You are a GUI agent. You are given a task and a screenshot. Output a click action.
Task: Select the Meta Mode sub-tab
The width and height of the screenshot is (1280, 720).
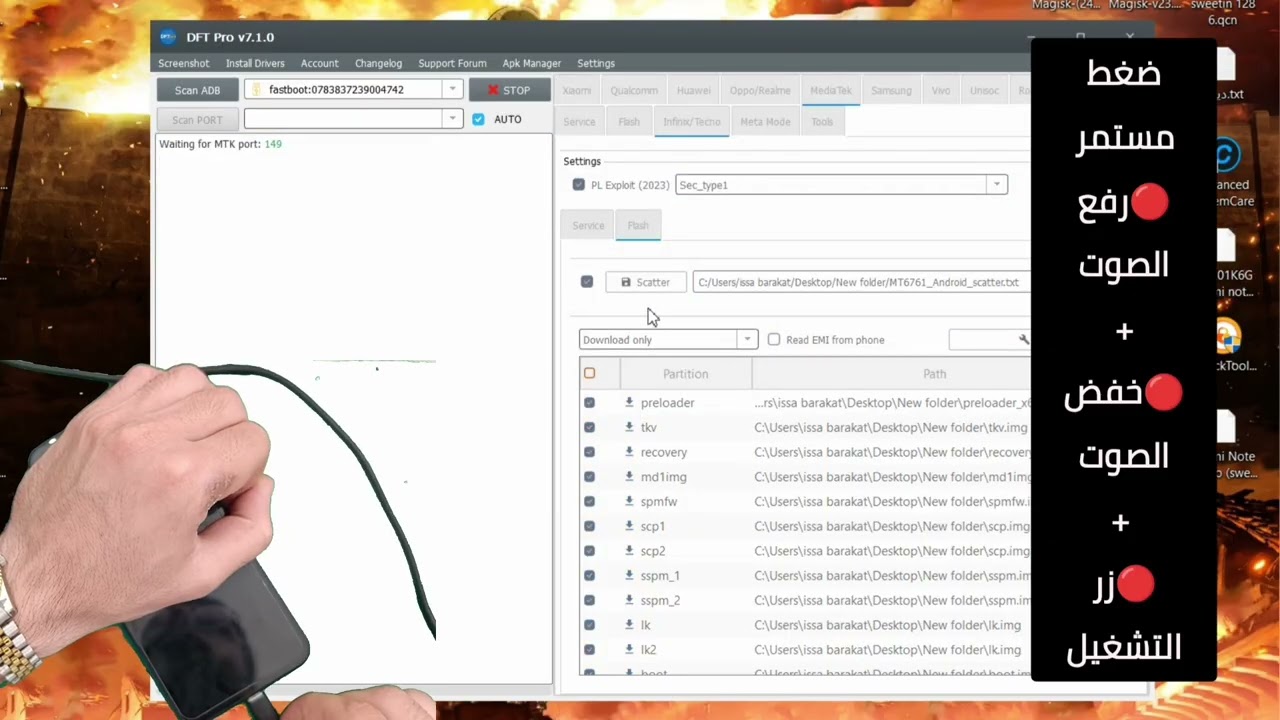[765, 122]
